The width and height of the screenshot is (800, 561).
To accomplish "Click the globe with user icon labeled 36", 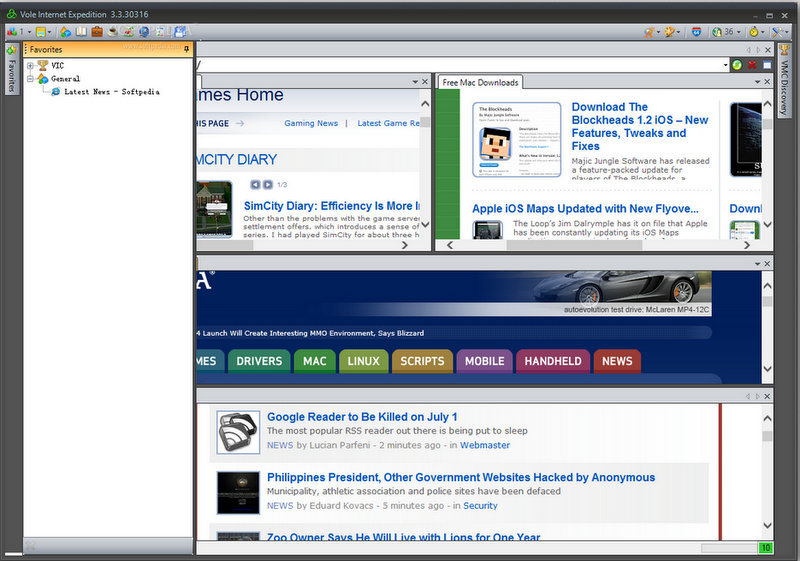I will tap(717, 32).
